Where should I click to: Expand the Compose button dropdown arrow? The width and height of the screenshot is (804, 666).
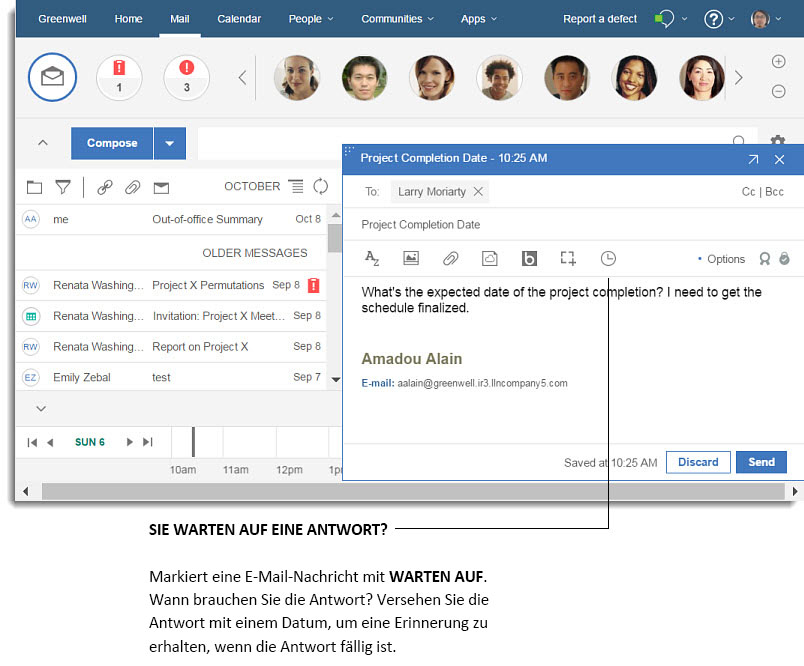coord(168,143)
